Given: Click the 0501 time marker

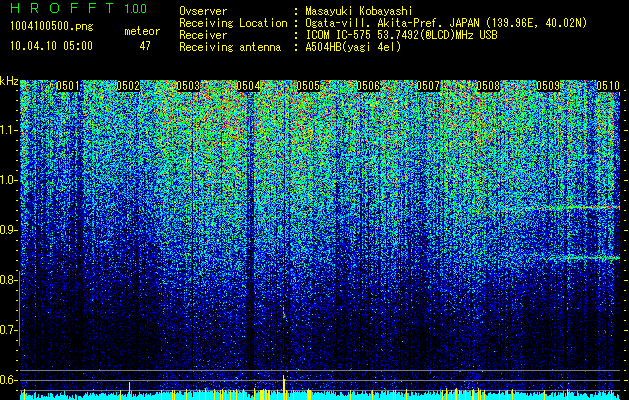Looking at the screenshot, I should pyautogui.click(x=68, y=86).
